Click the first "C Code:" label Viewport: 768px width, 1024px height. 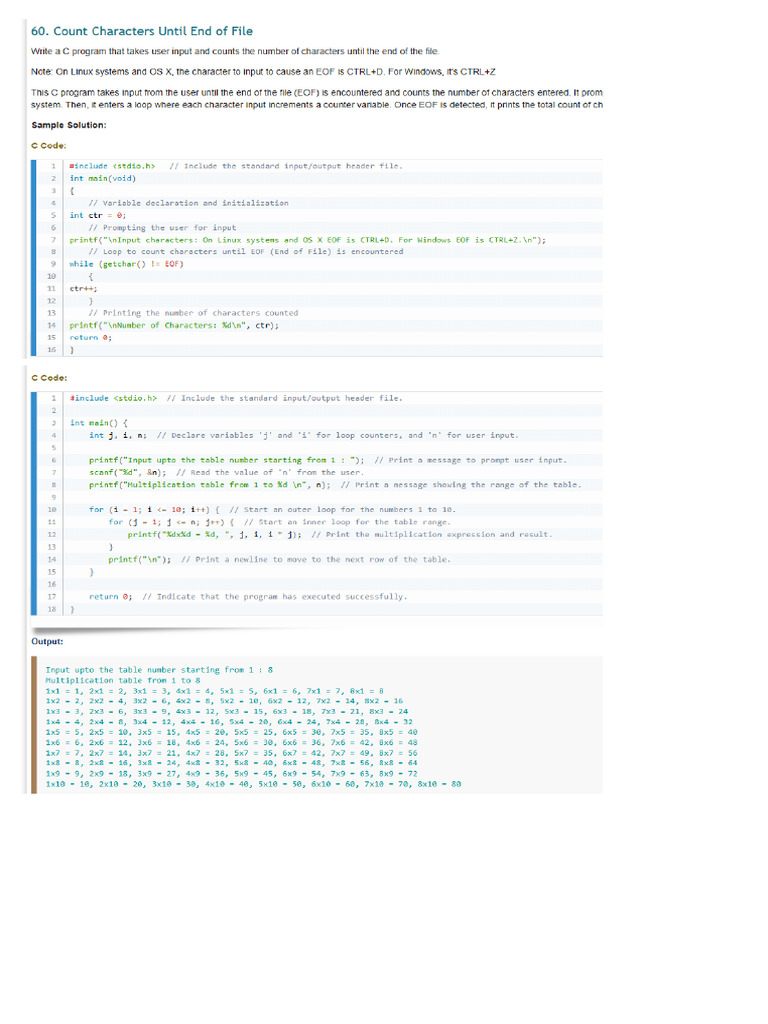tap(49, 146)
